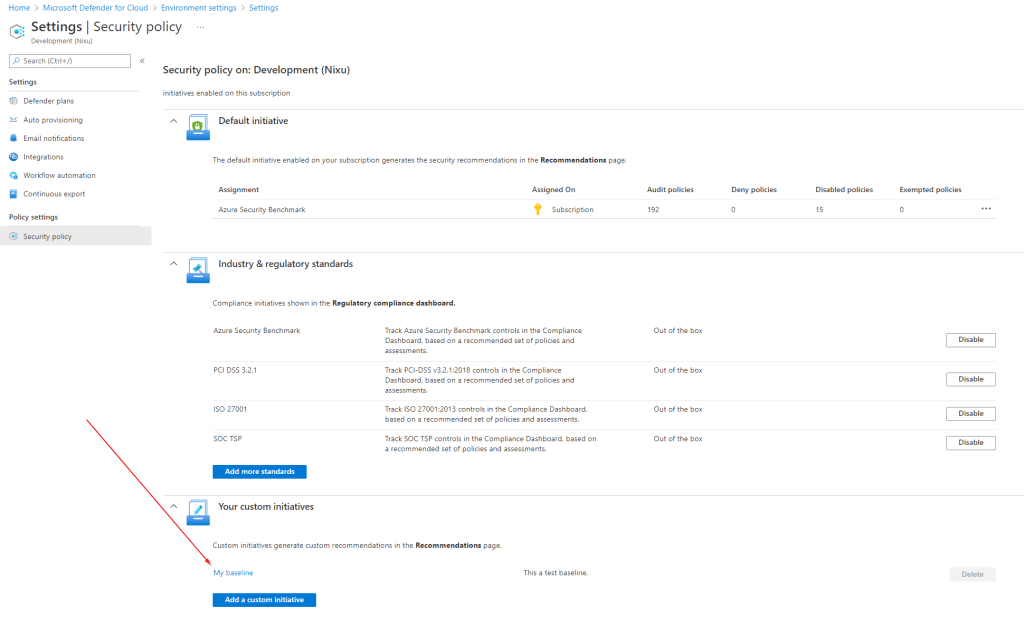
Task: Click the Auto provisioning icon in sidebar
Action: (x=14, y=120)
